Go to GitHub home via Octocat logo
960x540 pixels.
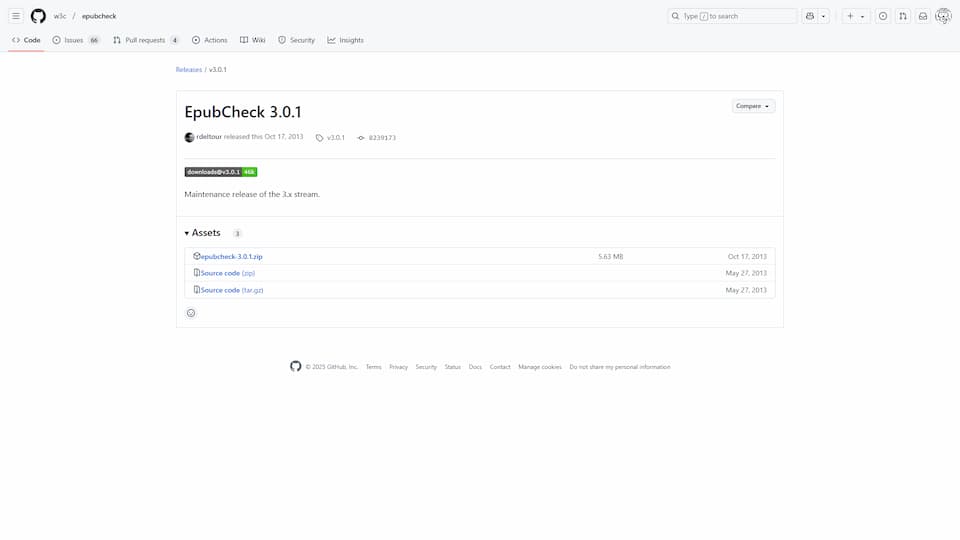[38, 16]
